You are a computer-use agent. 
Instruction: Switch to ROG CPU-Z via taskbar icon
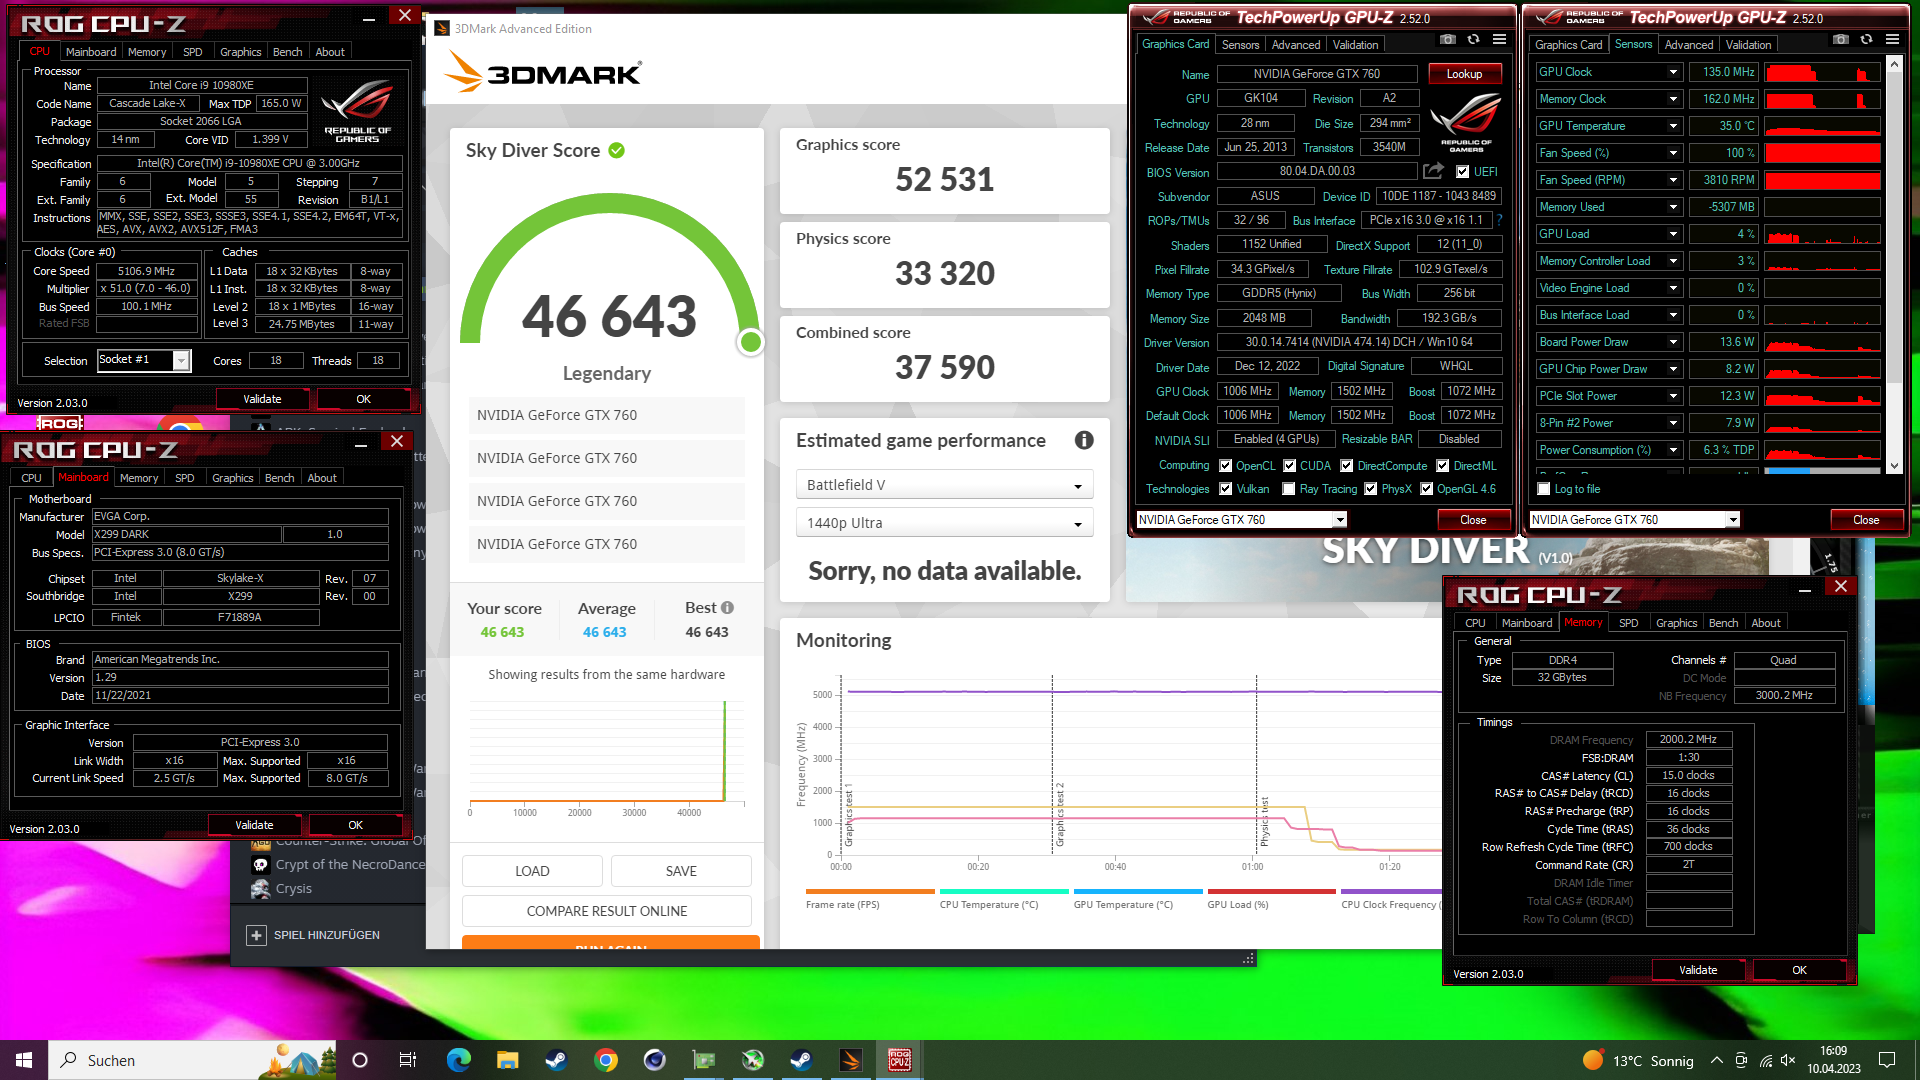[900, 1060]
